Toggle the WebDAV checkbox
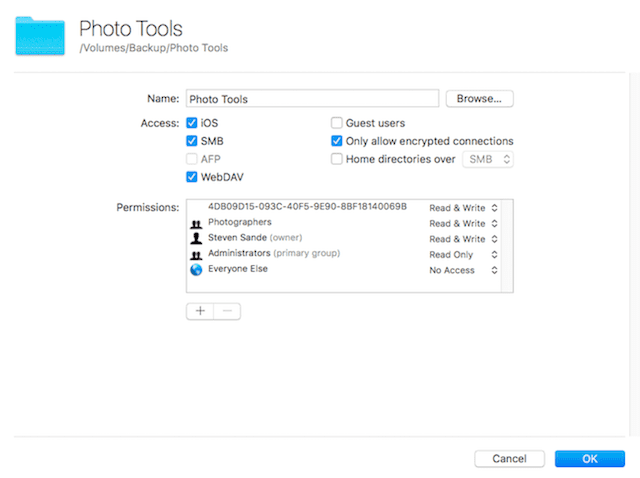 192,177
